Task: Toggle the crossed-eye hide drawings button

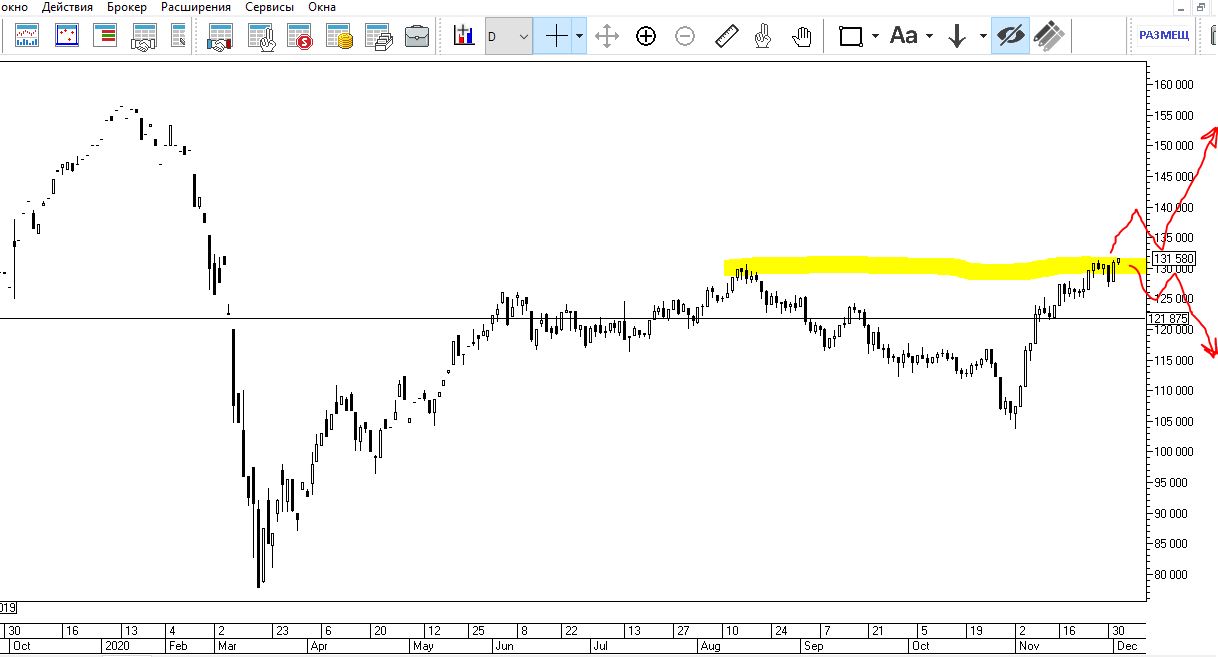Action: pos(1011,37)
